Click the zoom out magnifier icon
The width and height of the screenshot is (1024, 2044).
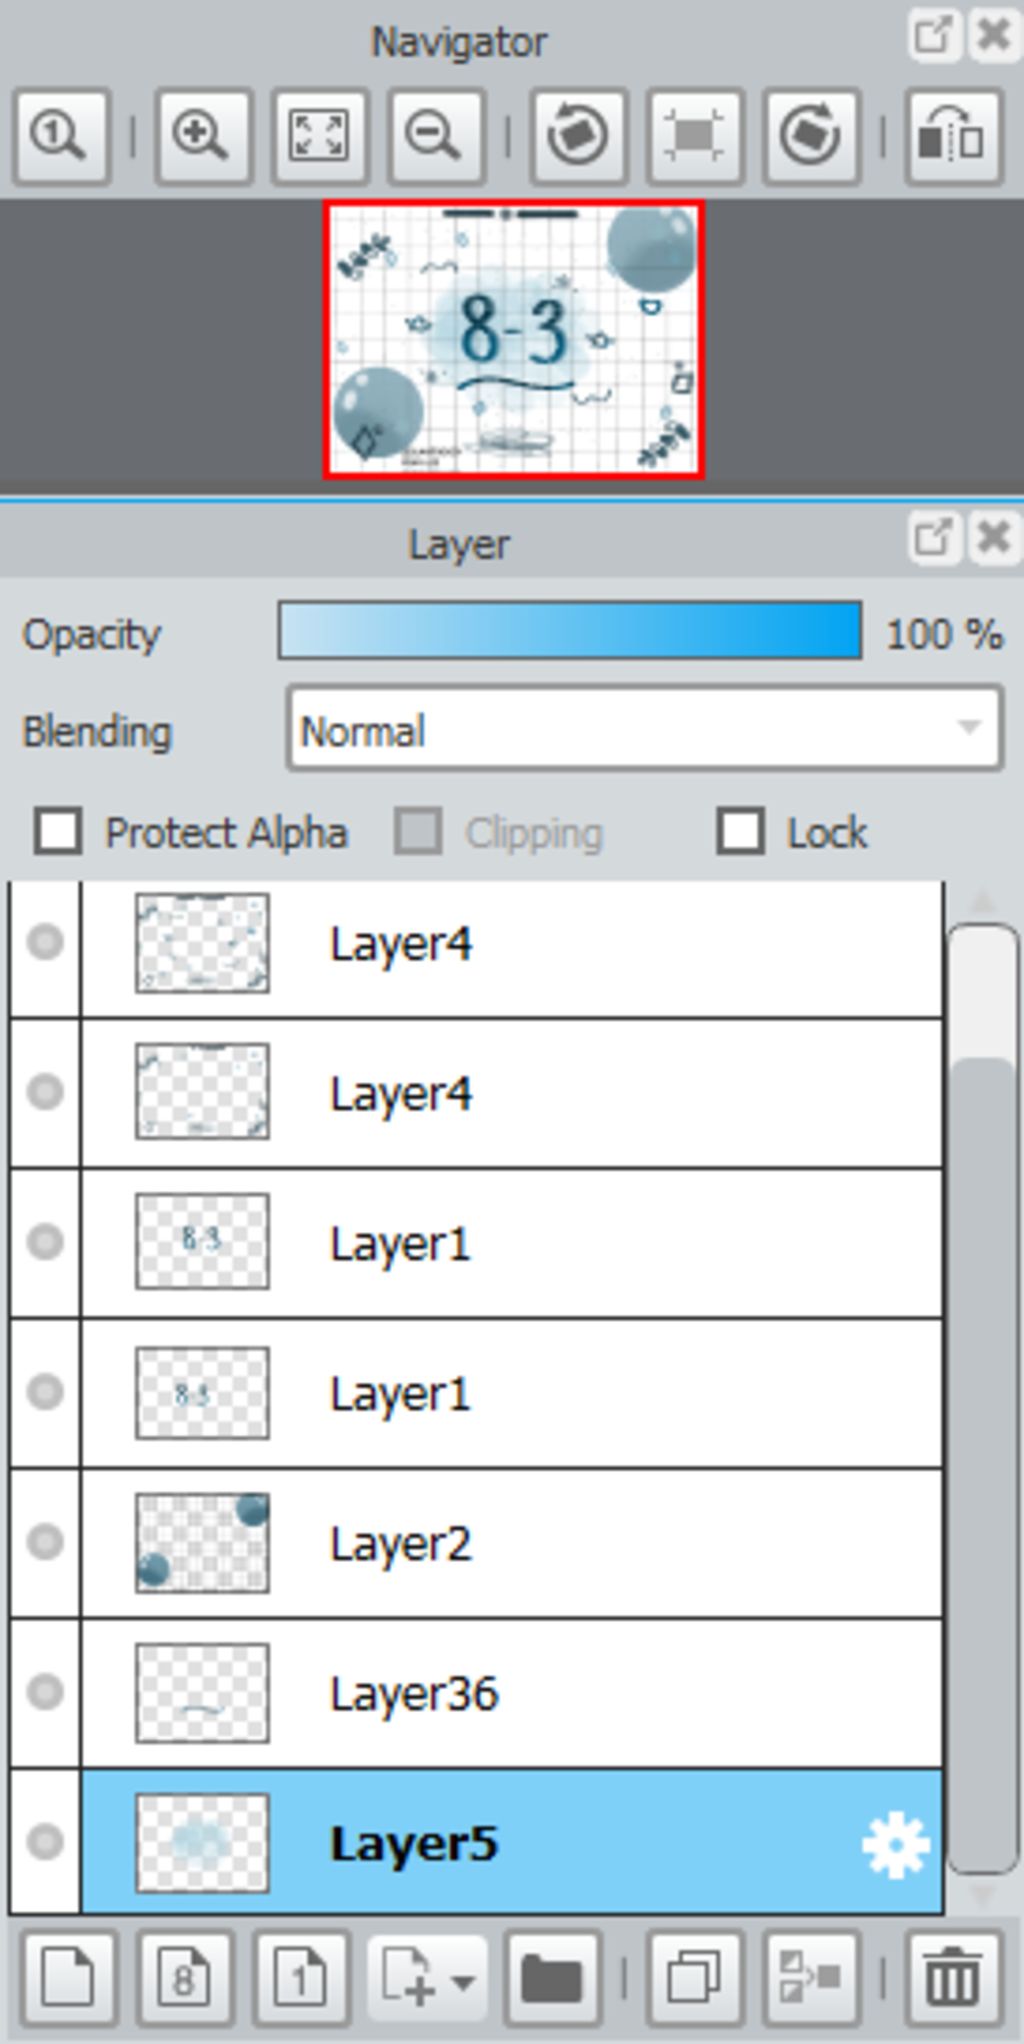tap(436, 136)
